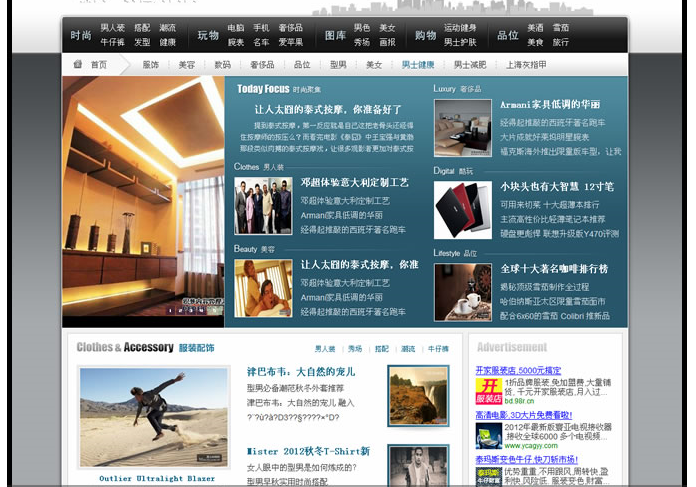Switch to 美容 in the white sub-navigation
The height and width of the screenshot is (487, 696).
coord(187,65)
